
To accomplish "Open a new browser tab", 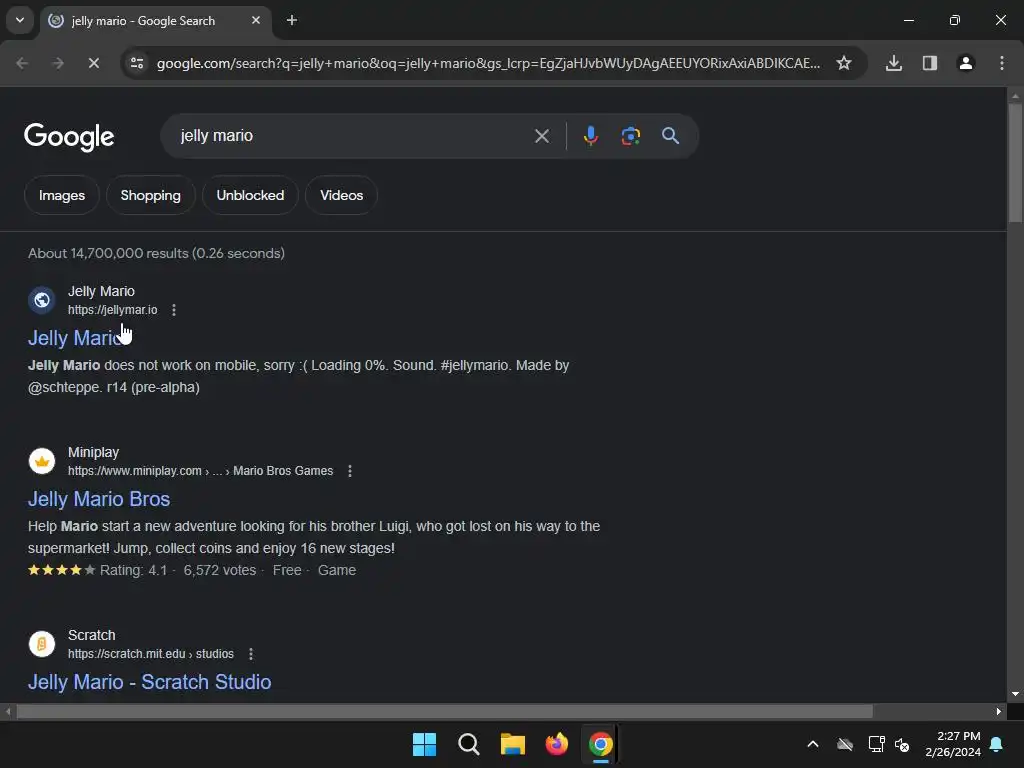I will click(292, 20).
